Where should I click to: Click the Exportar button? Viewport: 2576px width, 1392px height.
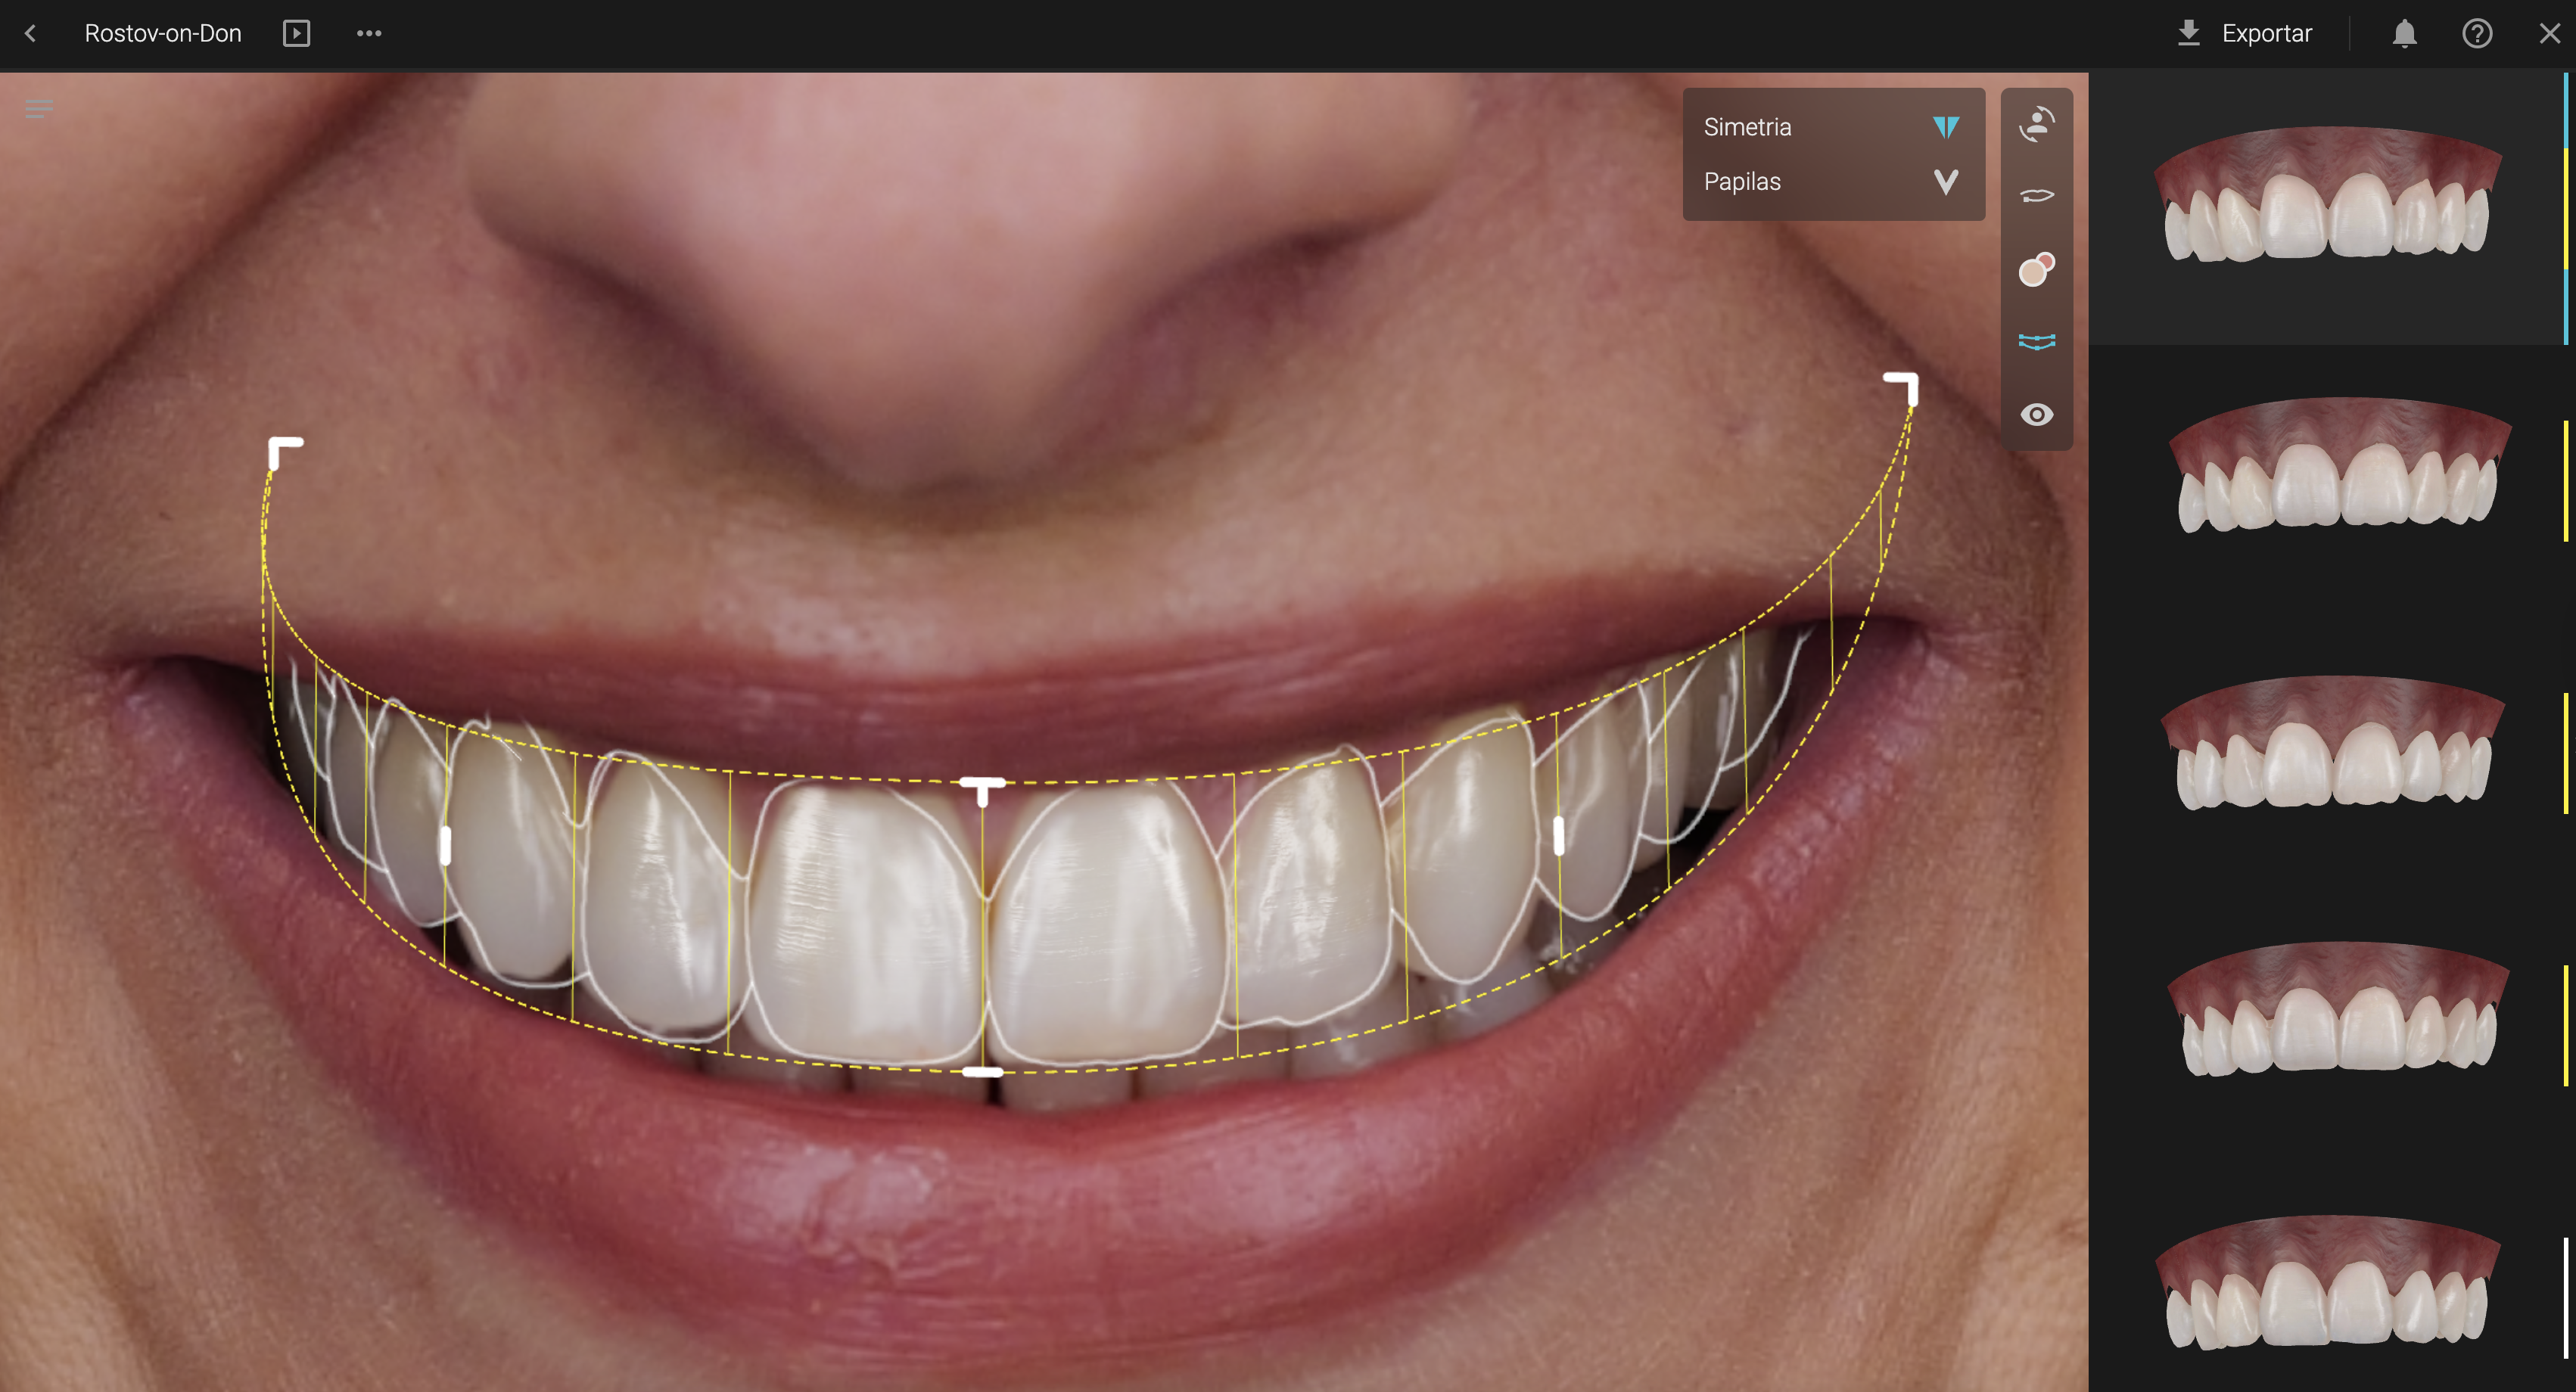[2245, 34]
